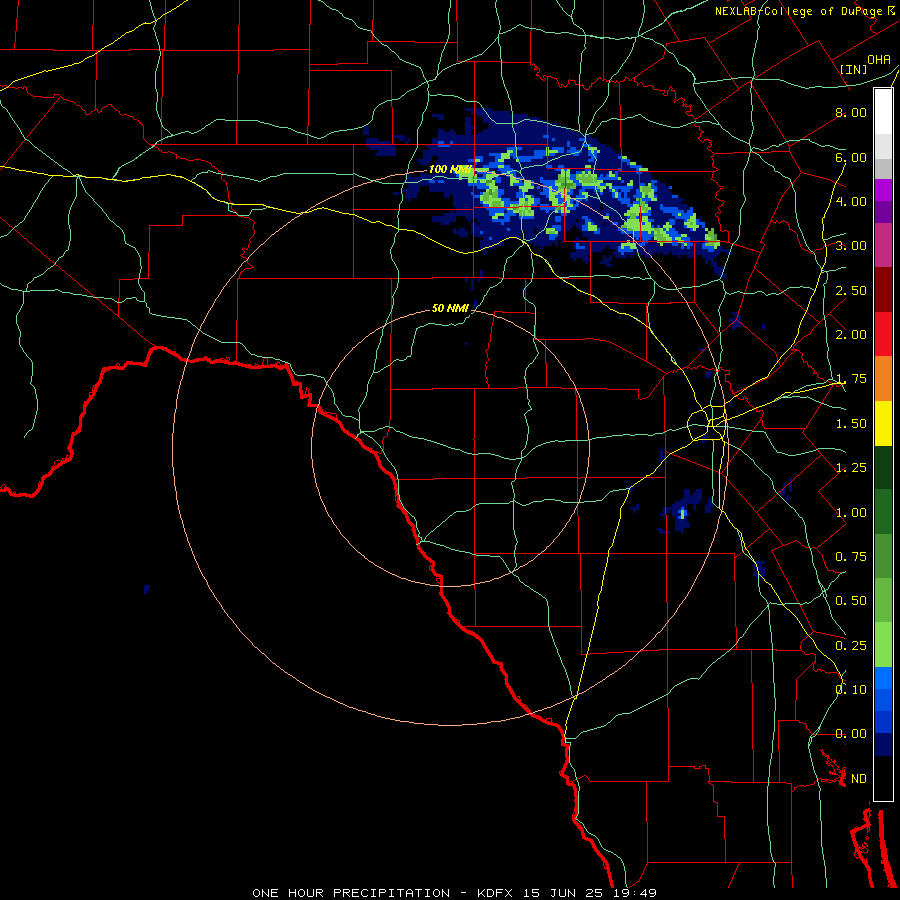Click the 0.75 legend value
This screenshot has width=900, height=900.
(851, 557)
